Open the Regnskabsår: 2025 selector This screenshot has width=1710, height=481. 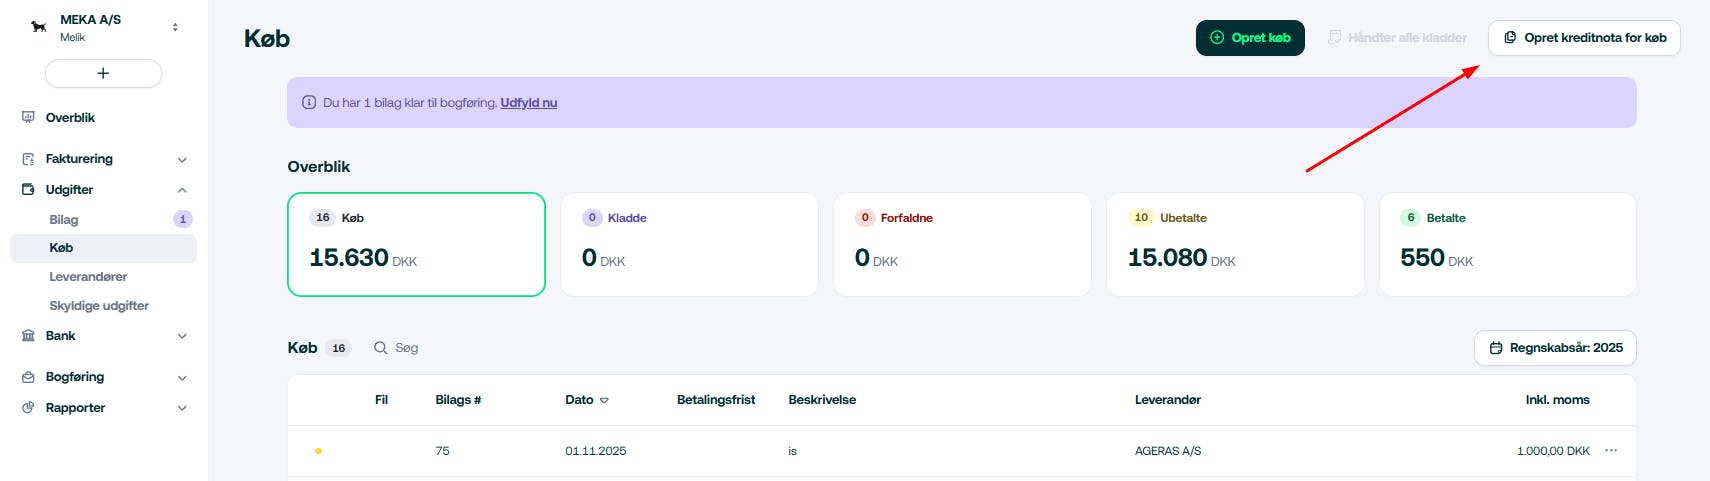pos(1555,348)
